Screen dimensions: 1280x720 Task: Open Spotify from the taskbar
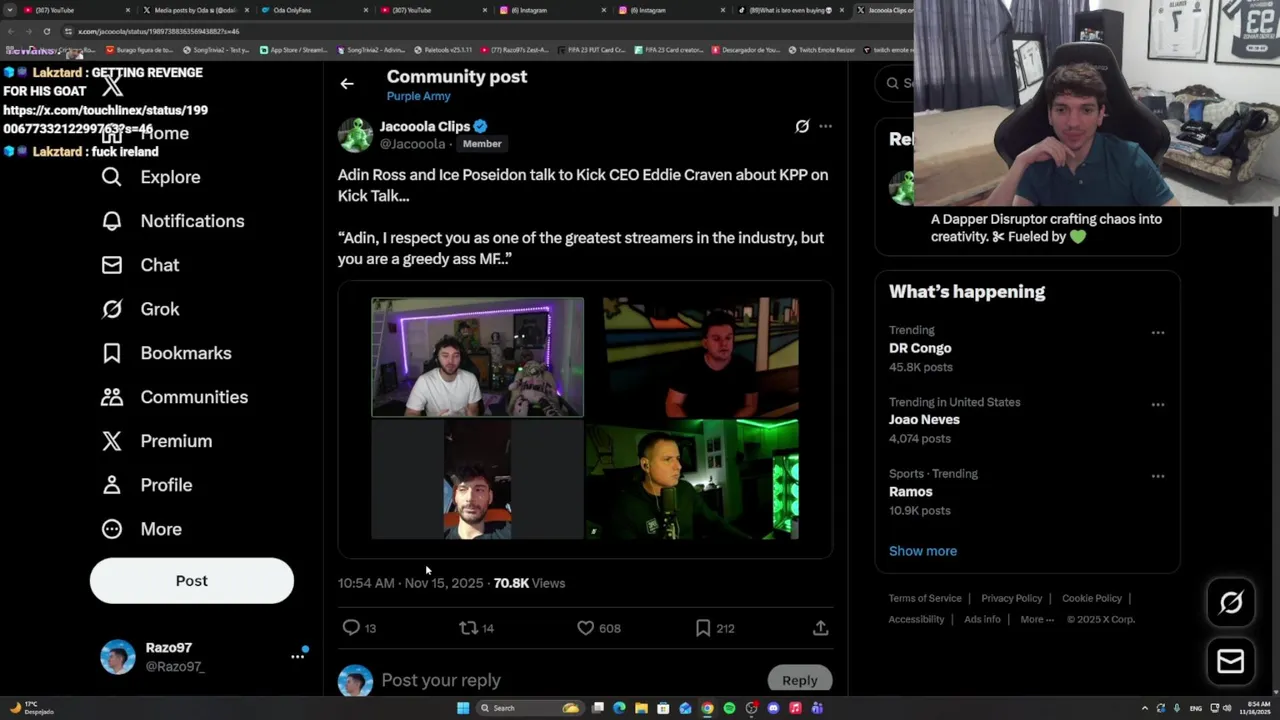tap(729, 708)
